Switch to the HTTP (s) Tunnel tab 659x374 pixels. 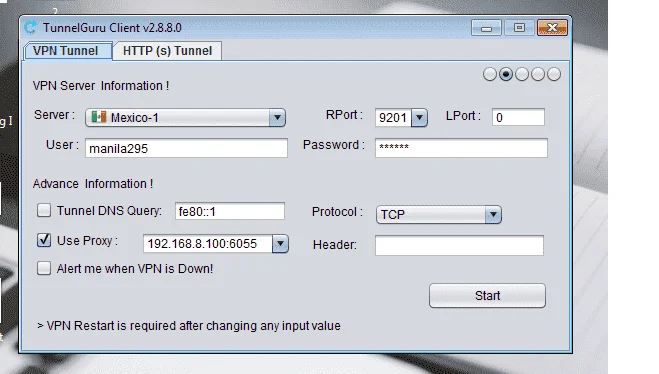coord(167,51)
